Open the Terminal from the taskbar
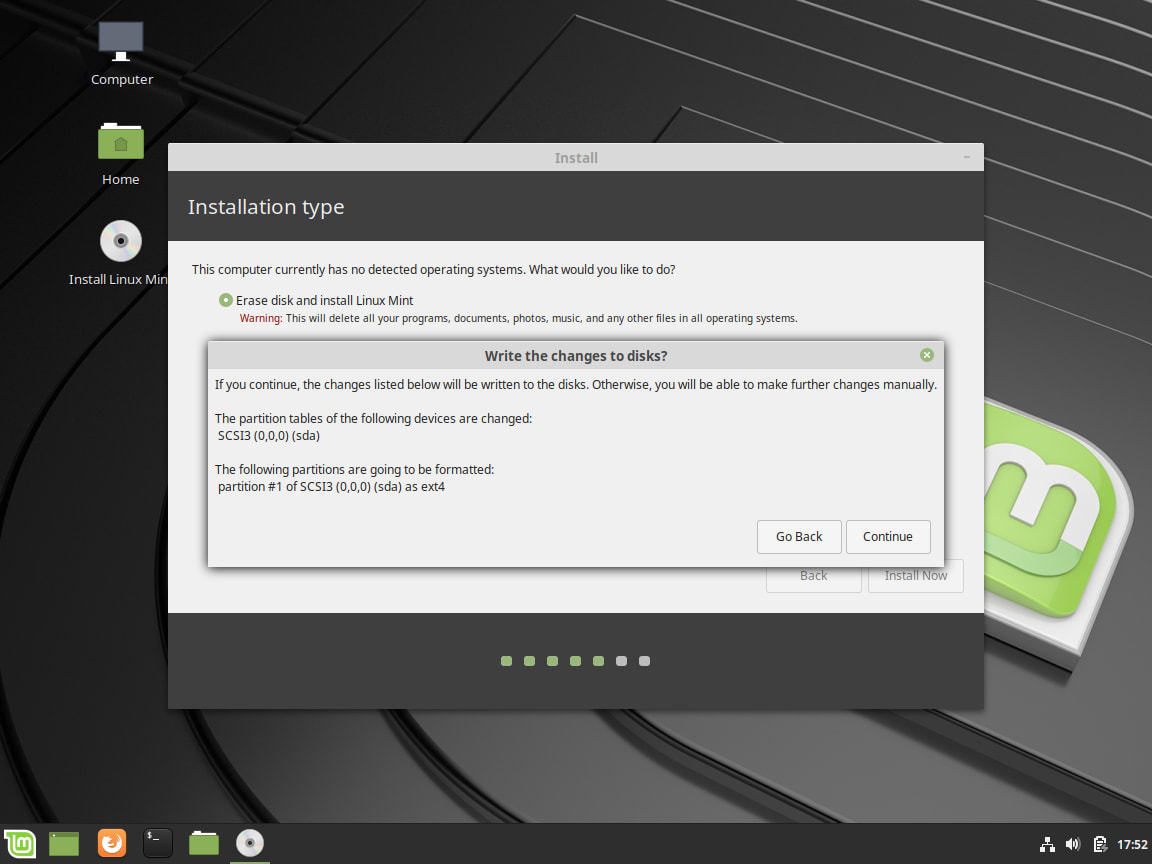 [x=157, y=843]
